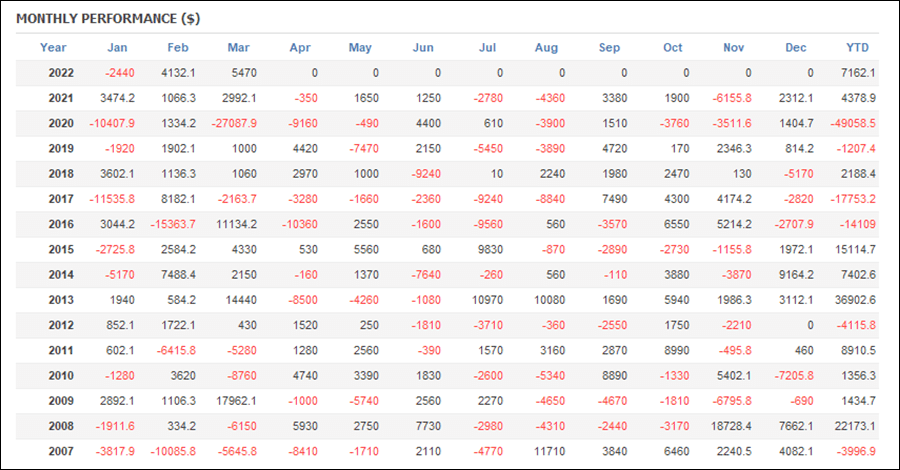Click 2021 Nov value -6155.8
The image size is (900, 470).
732,98
